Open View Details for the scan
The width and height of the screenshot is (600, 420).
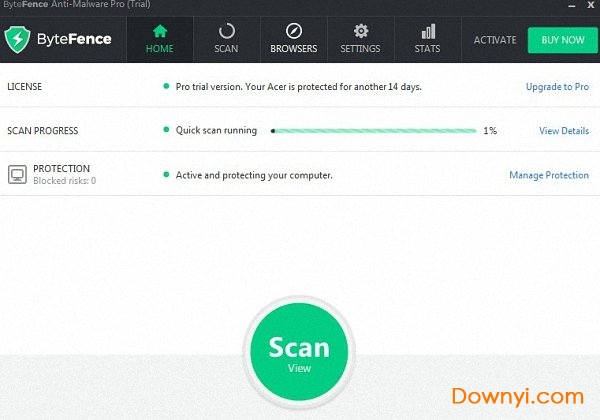tap(564, 131)
